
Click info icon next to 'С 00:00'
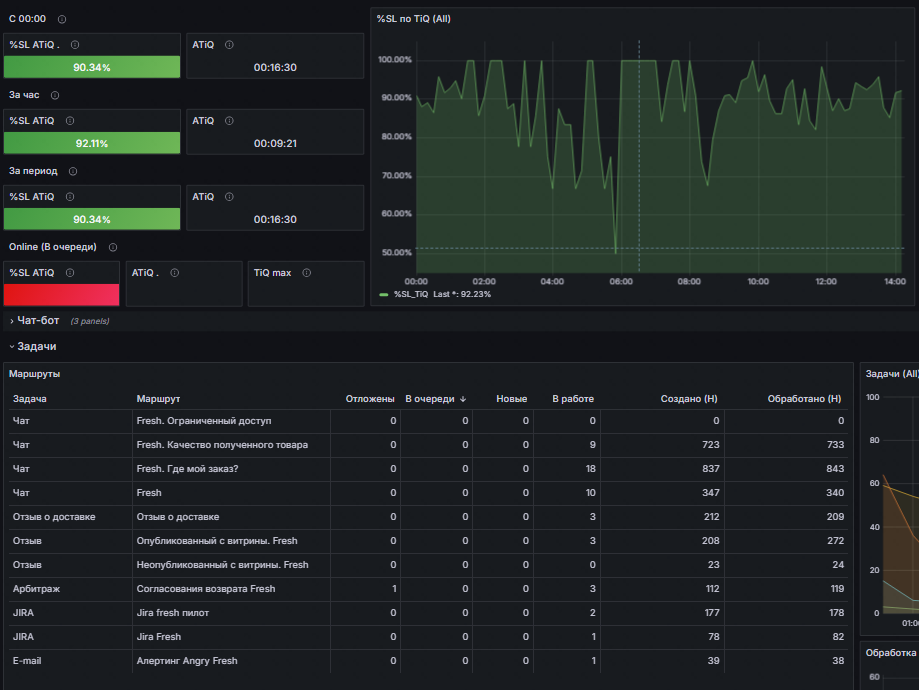(x=62, y=19)
